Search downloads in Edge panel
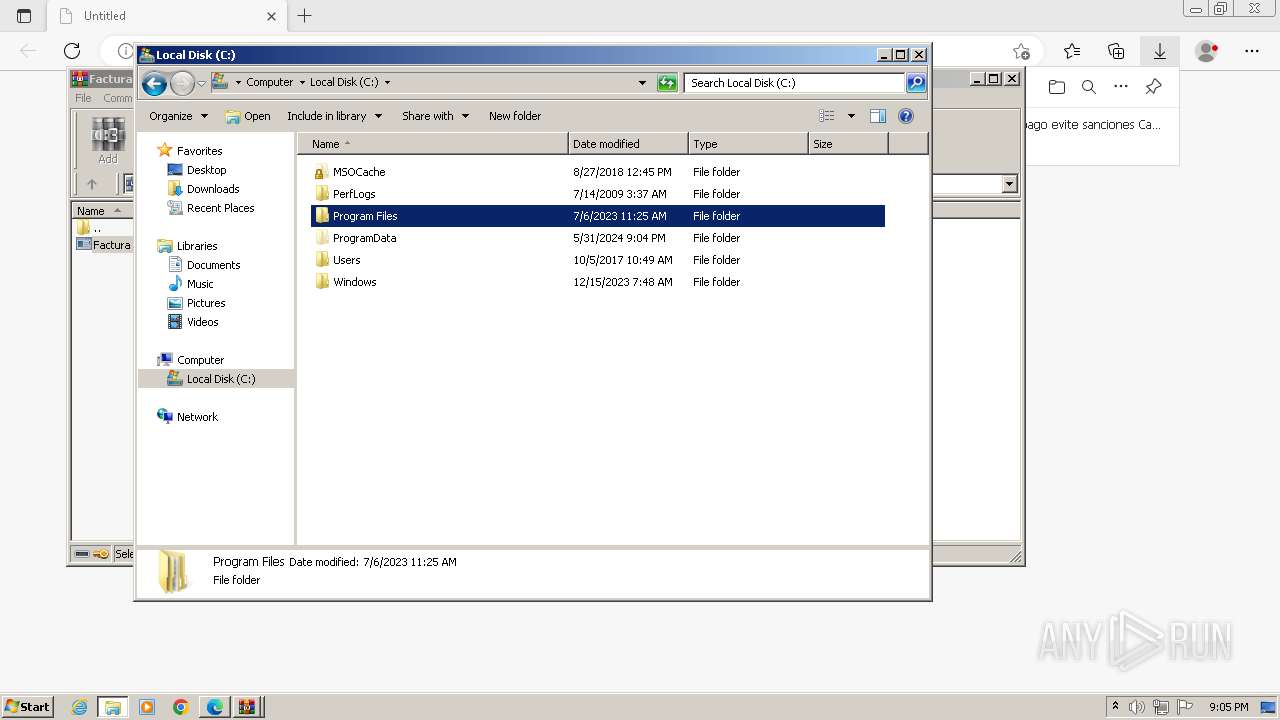The width and height of the screenshot is (1280, 720). (1089, 87)
